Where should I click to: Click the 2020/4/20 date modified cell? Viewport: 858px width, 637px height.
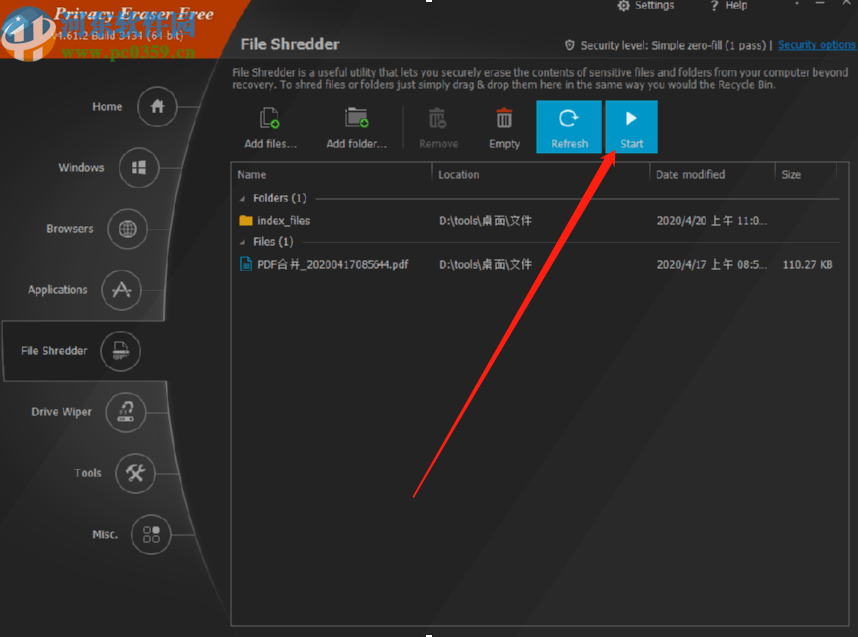coord(712,221)
